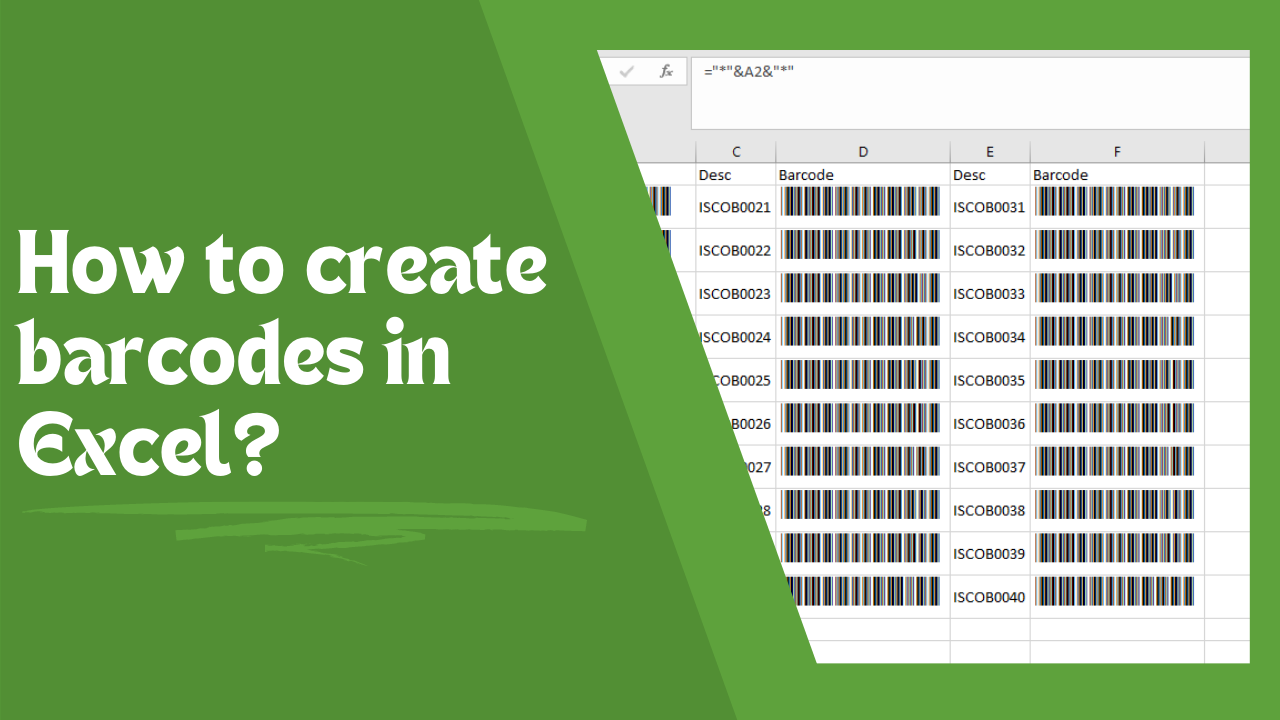Select column C header
This screenshot has height=720, width=1280.
(736, 152)
